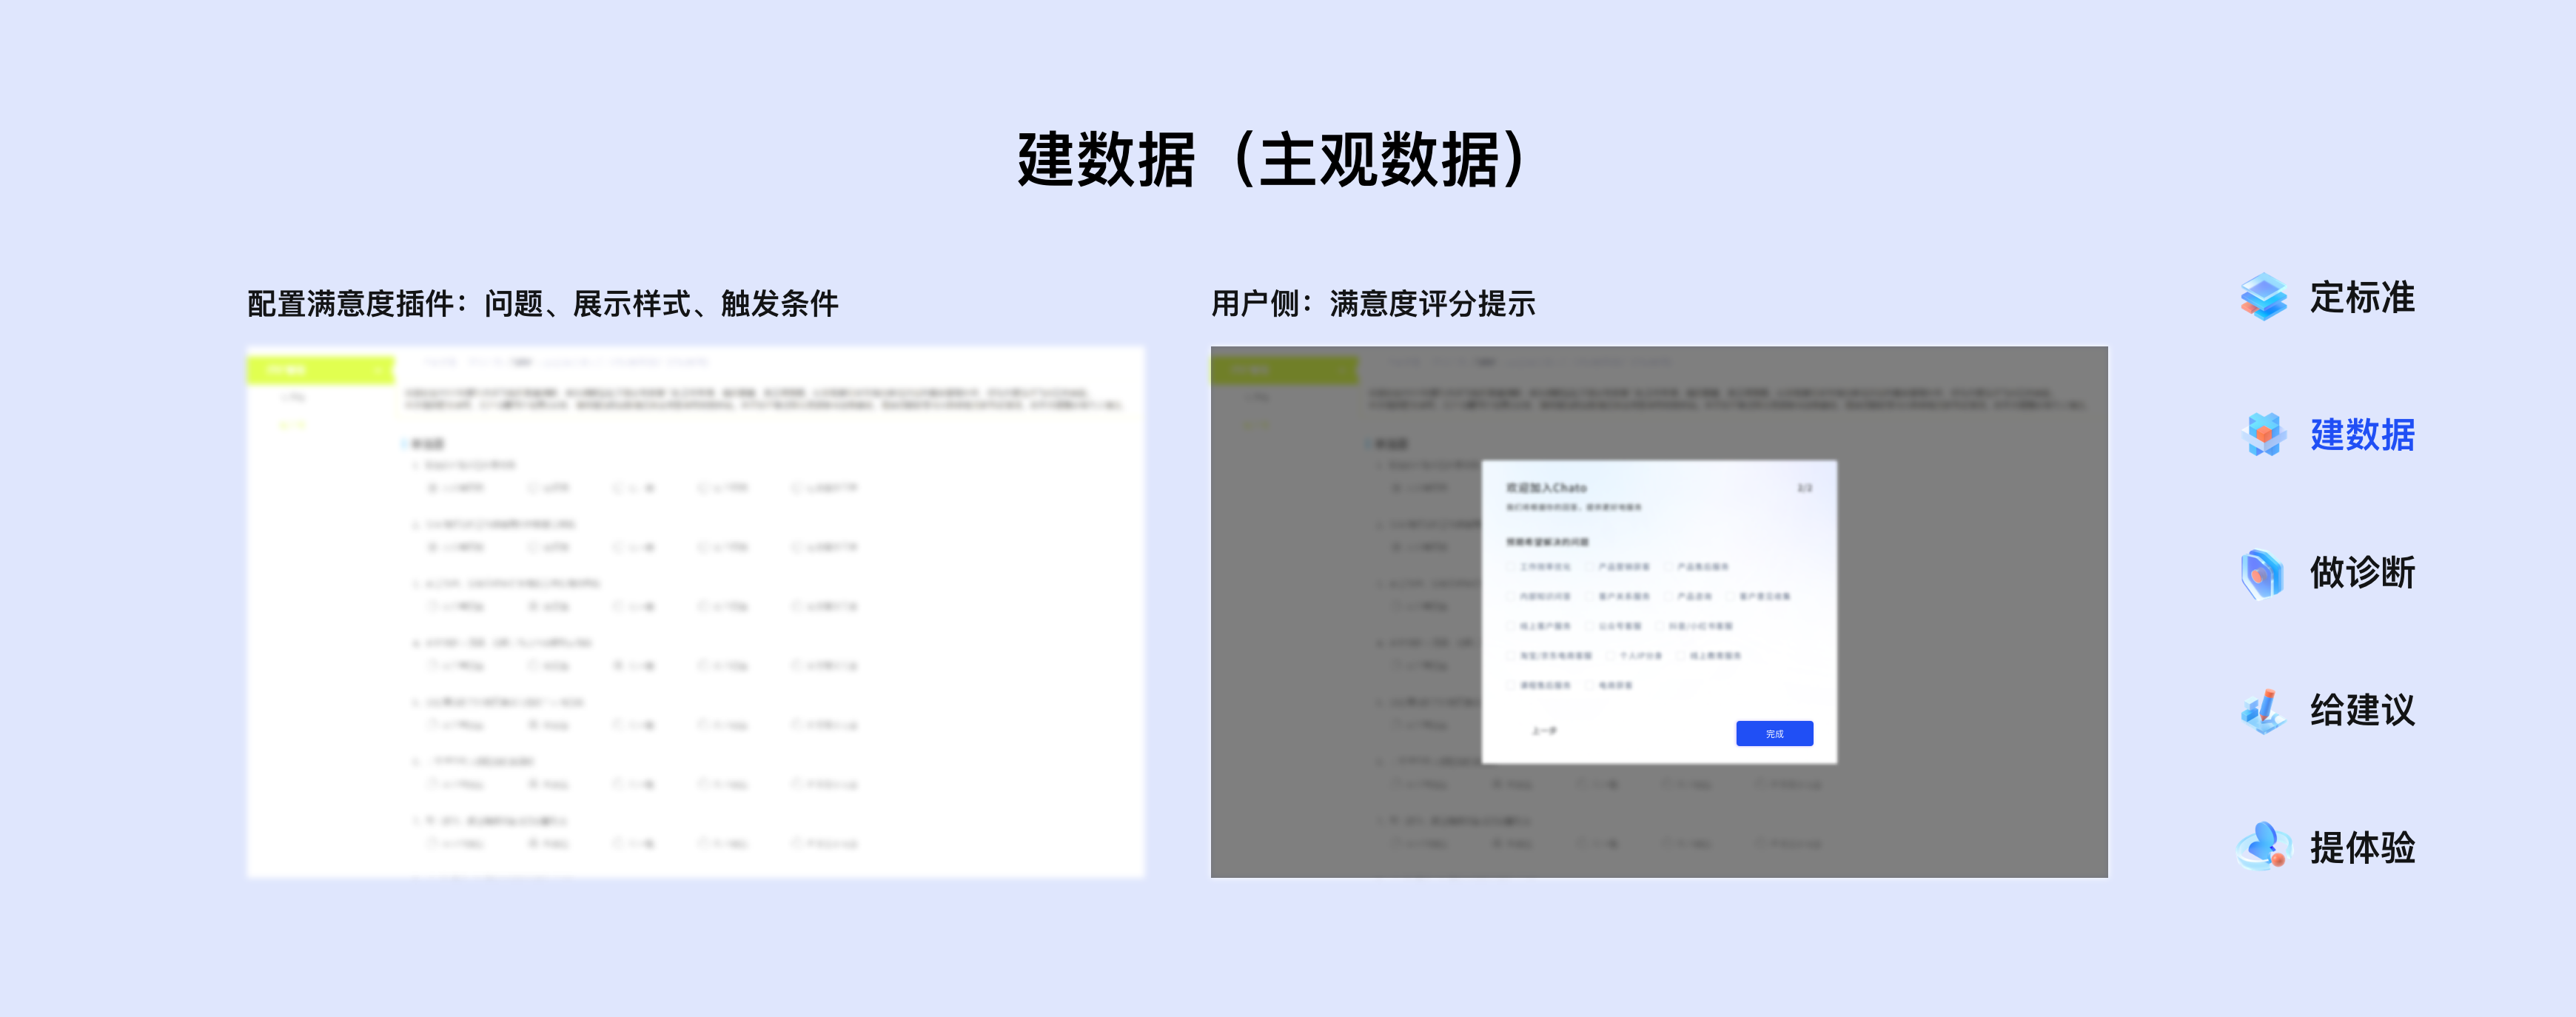The height and width of the screenshot is (1017, 2576).
Task: Enable the 抖音/小红书运营 option
Action: [x=1660, y=627]
